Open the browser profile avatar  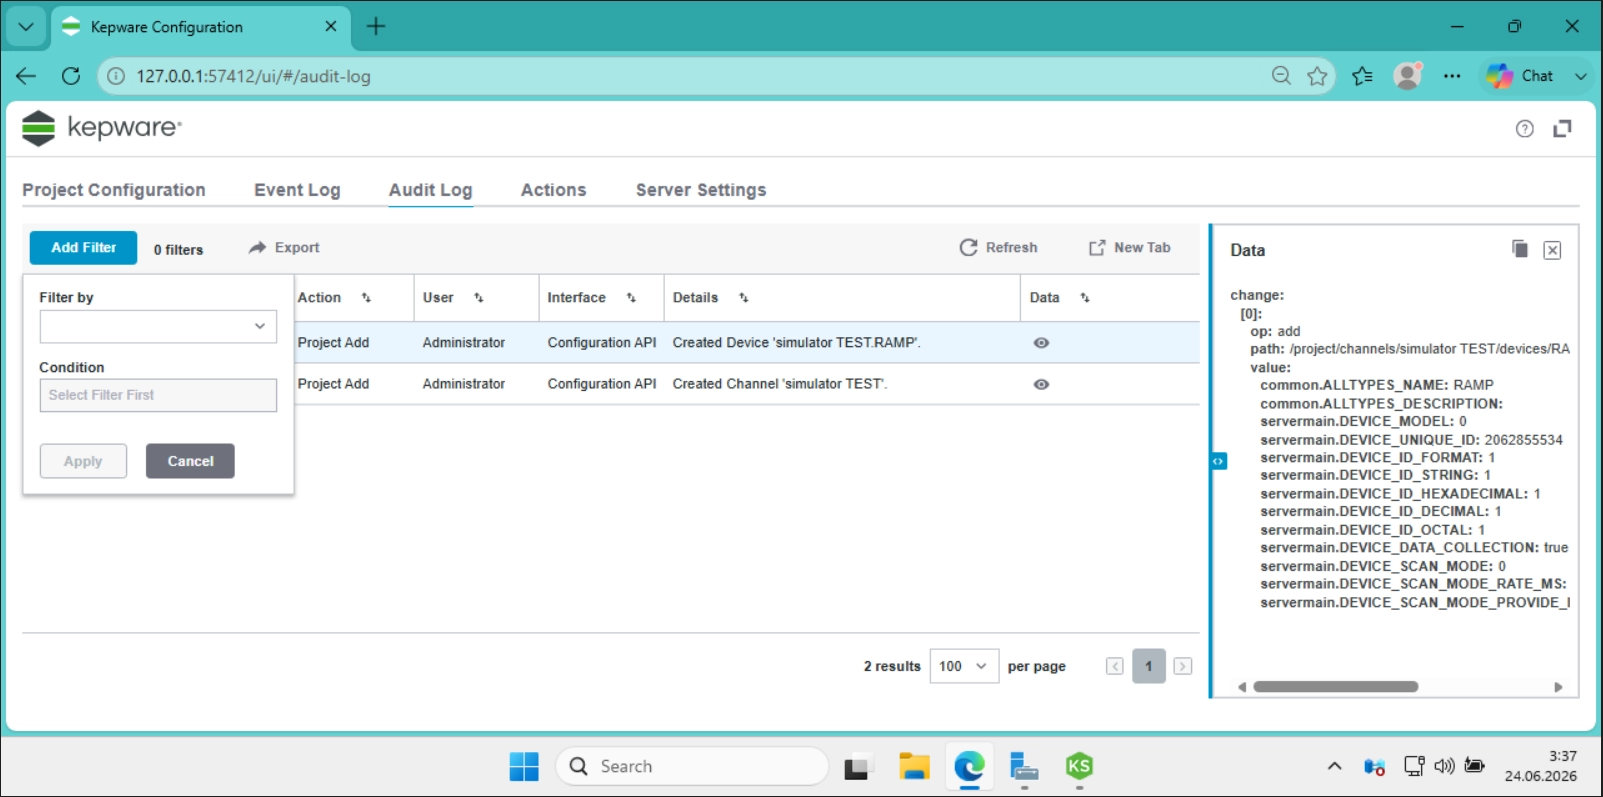[1408, 76]
